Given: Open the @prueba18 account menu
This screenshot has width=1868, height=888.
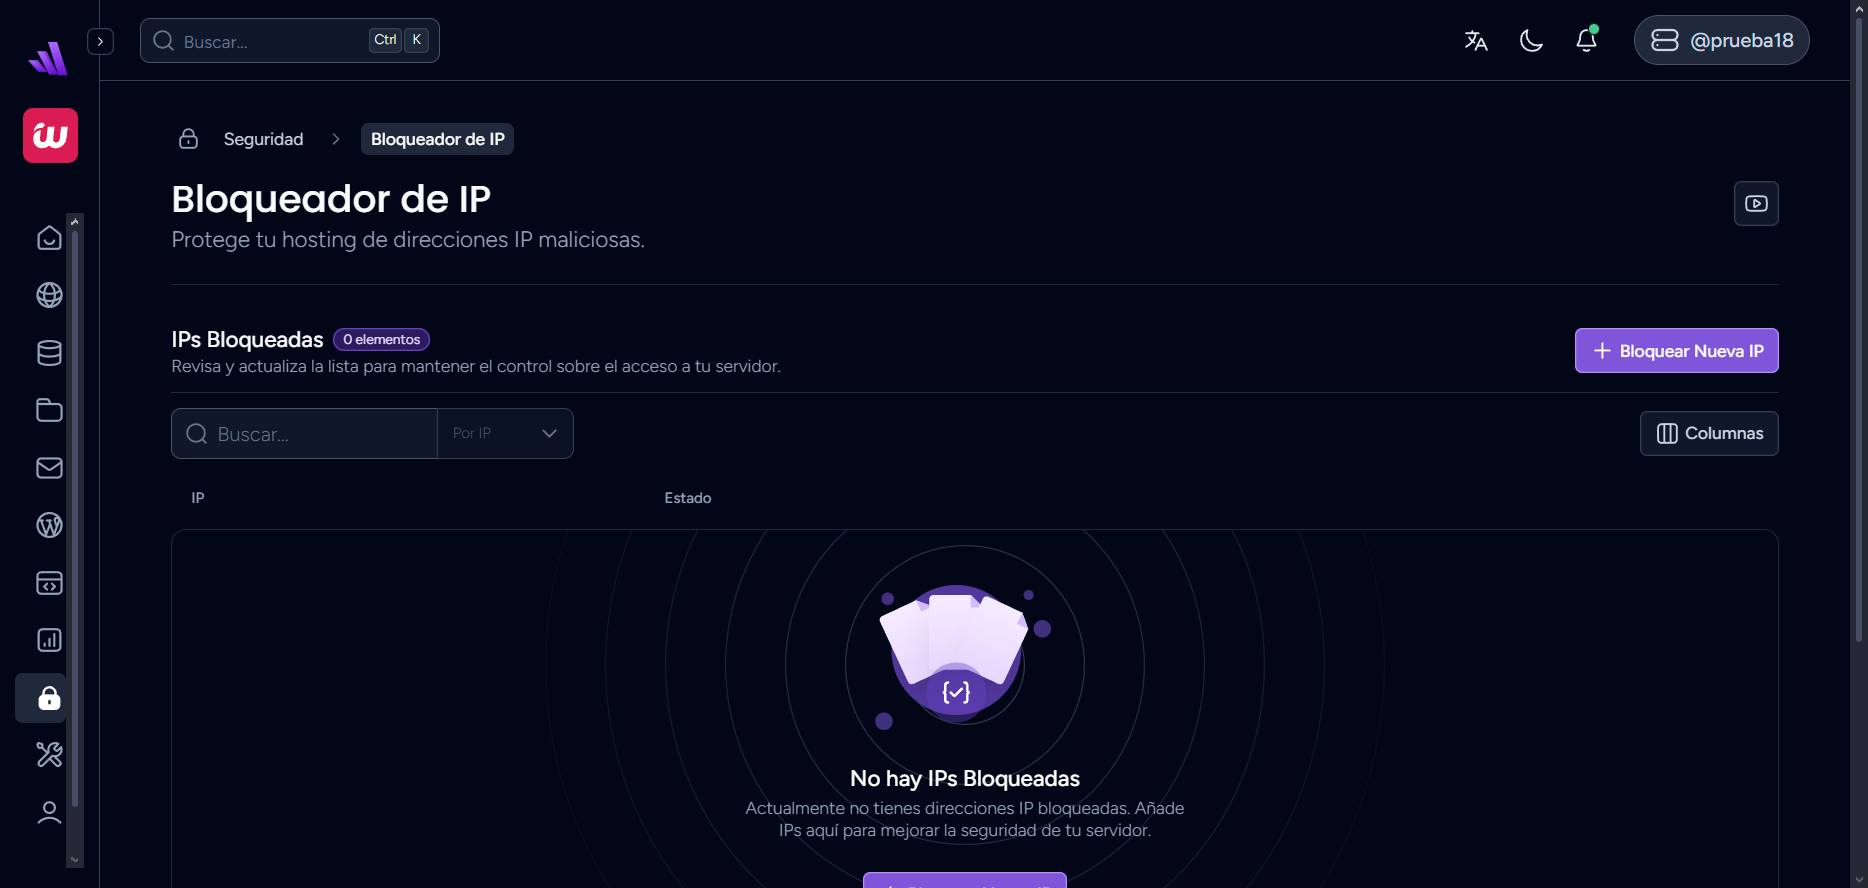Looking at the screenshot, I should pos(1721,40).
